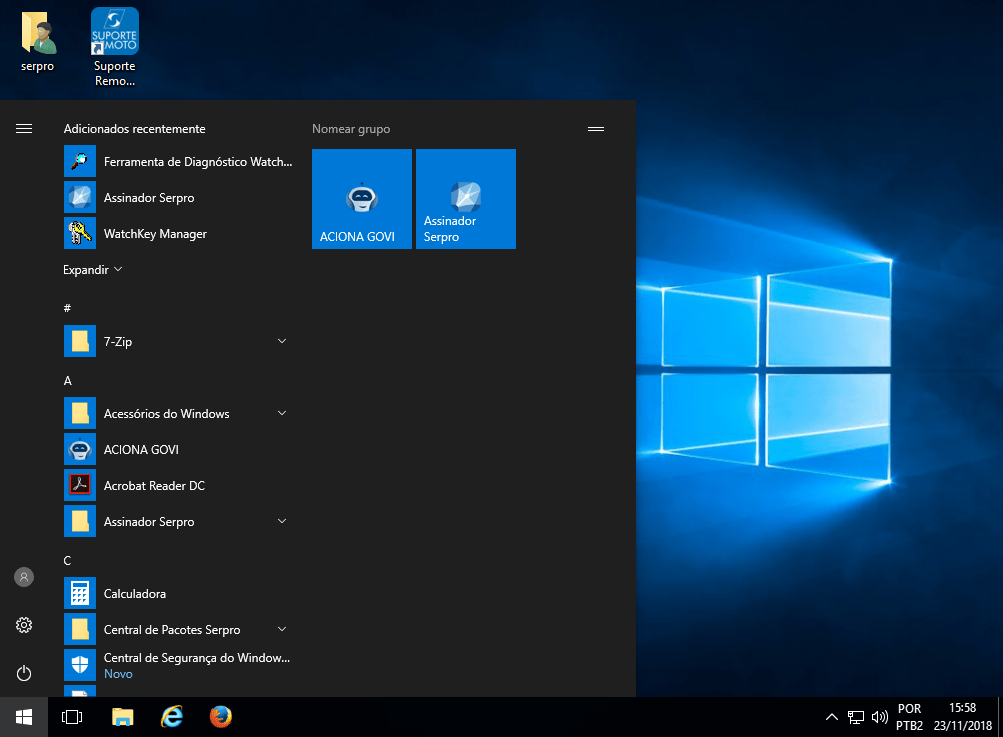Launch the Assinador Serpro tile
The height and width of the screenshot is (737, 1003).
[465, 199]
